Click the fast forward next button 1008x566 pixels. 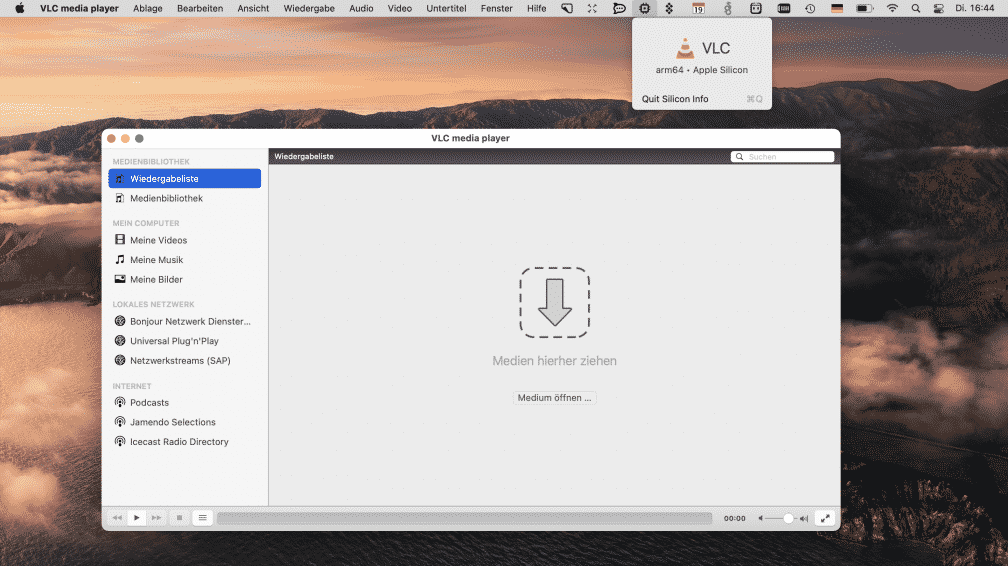click(x=156, y=518)
